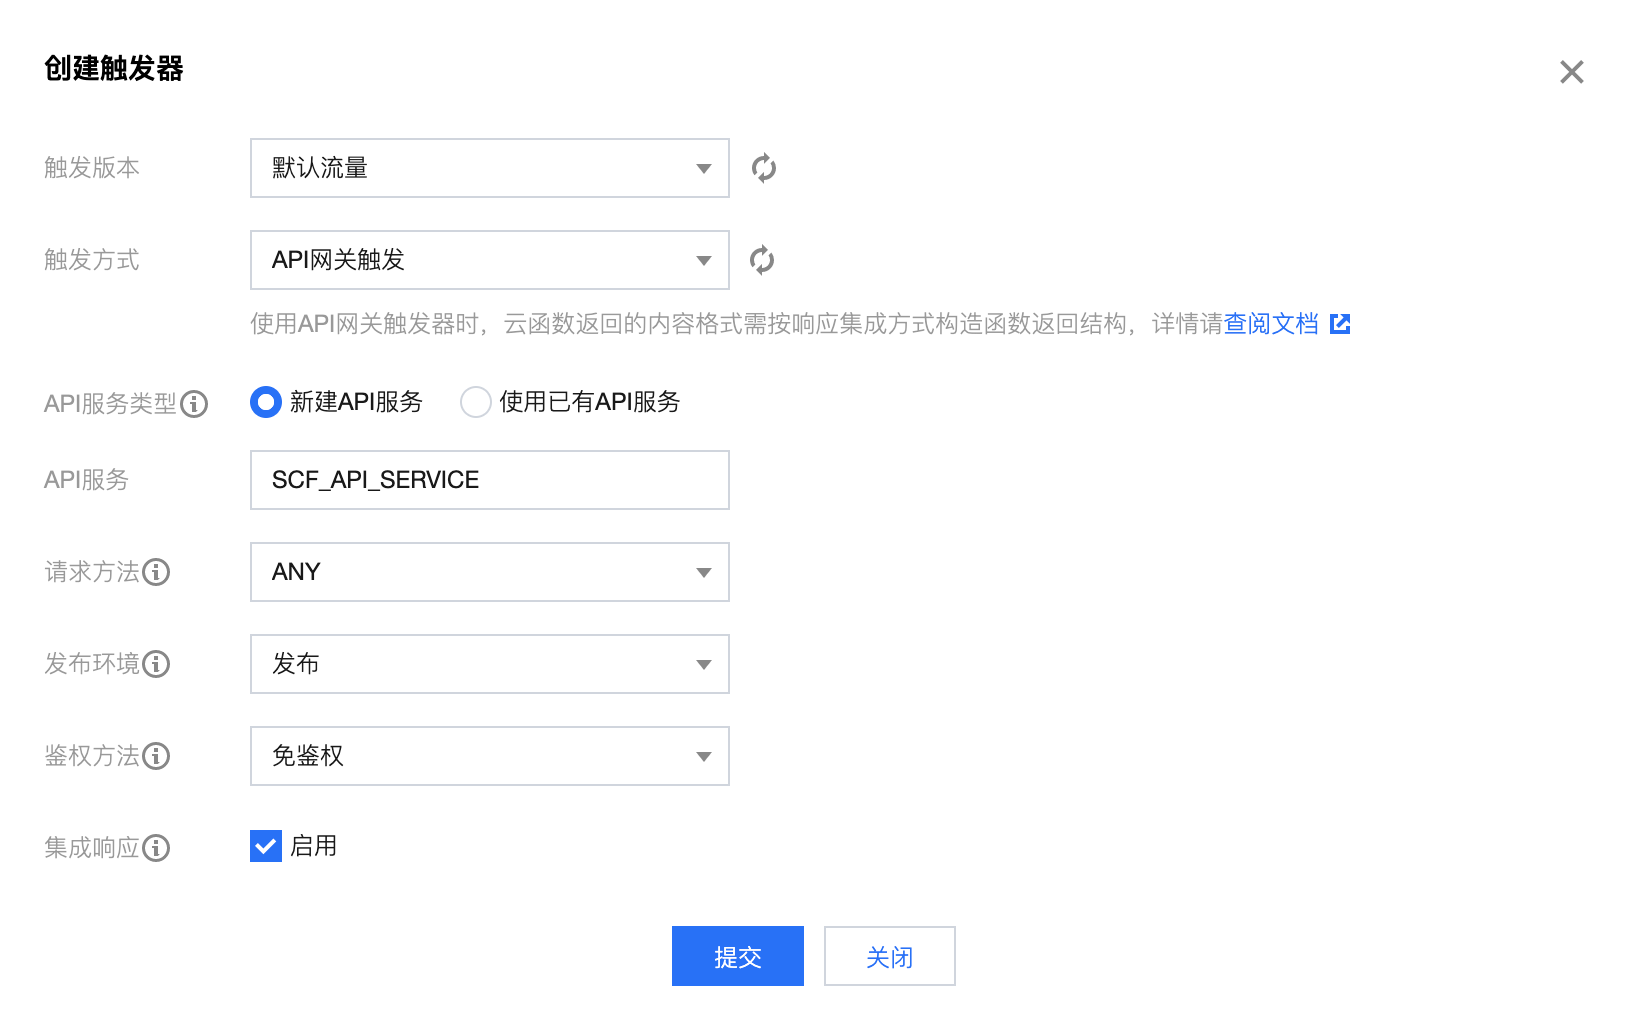Open the 请求方法 dropdown showing ANY

[x=489, y=572]
